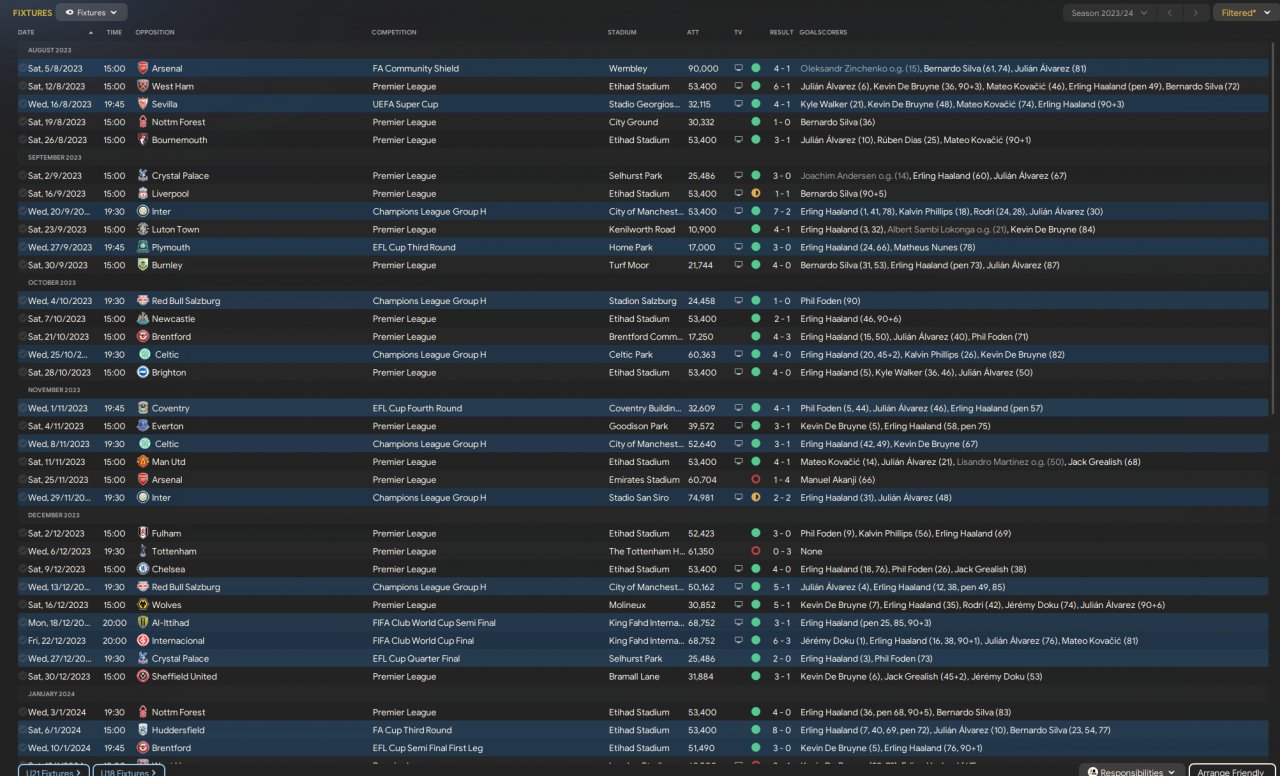Screen dimensions: 1280x776
Task: Sort by the TIME column header
Action: coord(114,32)
